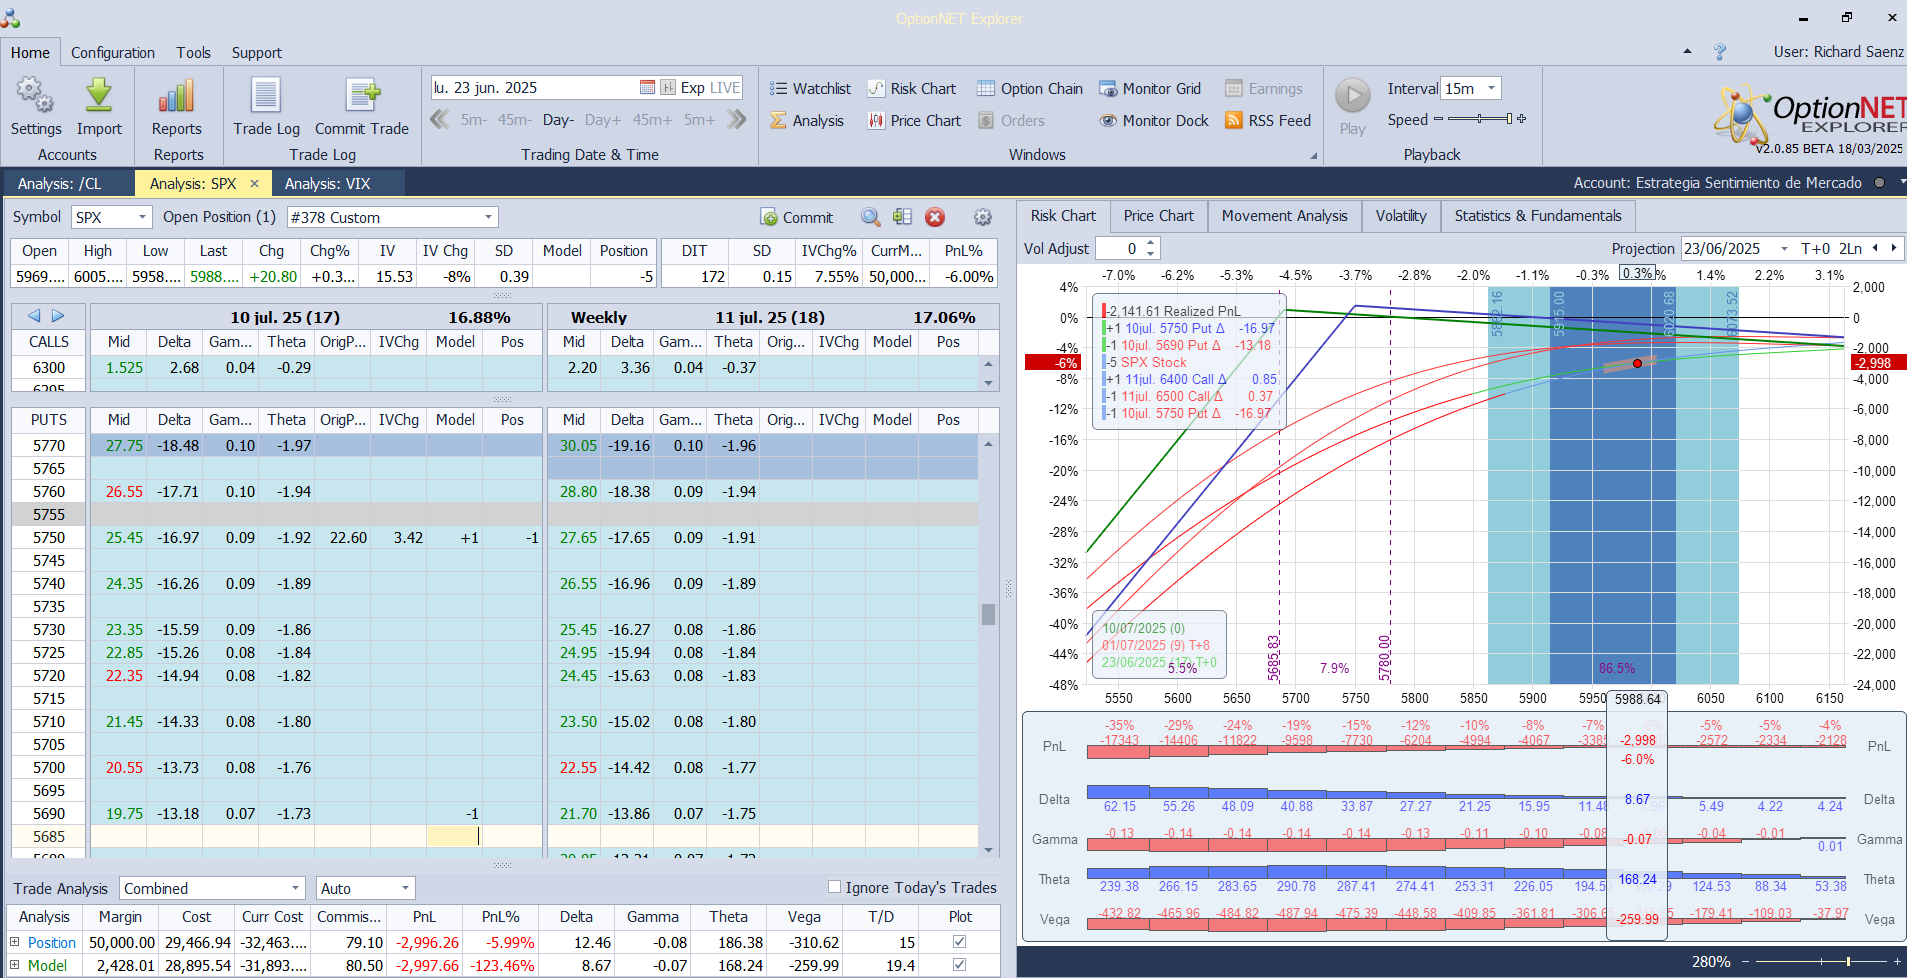1907x978 pixels.
Task: Open the RSS Feed window
Action: 1268,120
